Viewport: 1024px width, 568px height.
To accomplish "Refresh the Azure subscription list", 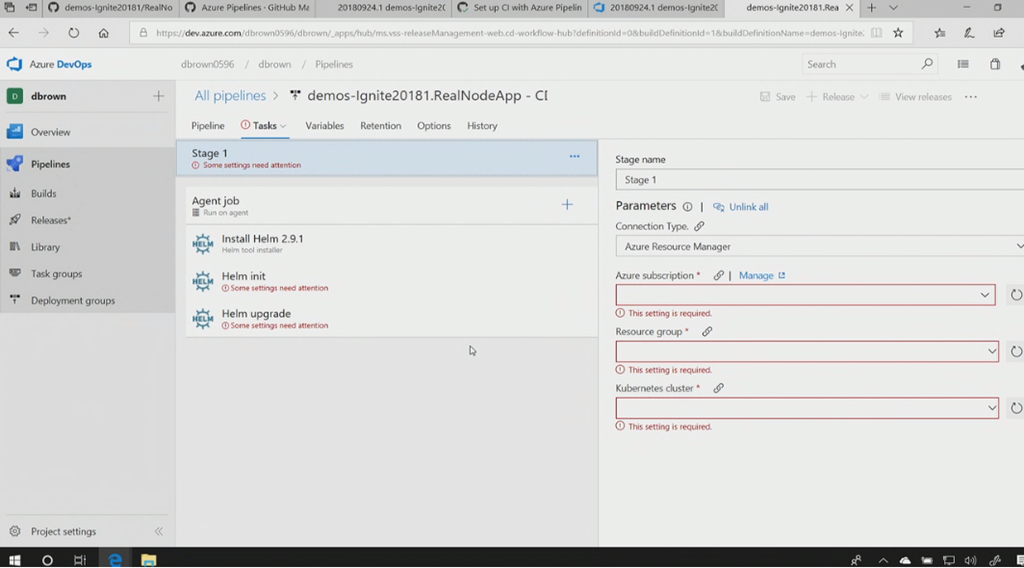I will point(1016,295).
